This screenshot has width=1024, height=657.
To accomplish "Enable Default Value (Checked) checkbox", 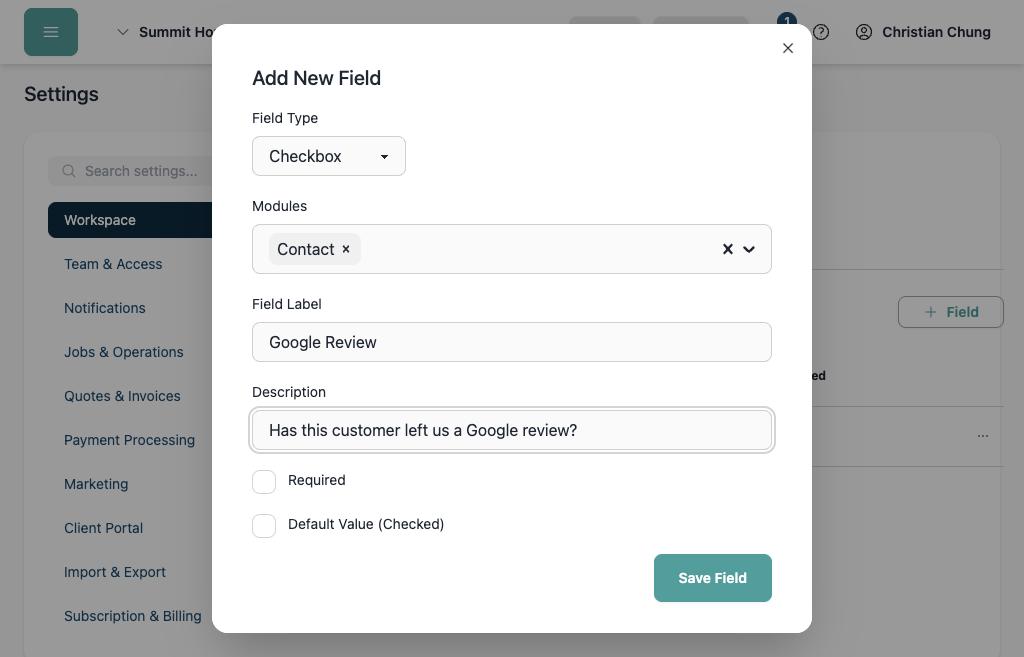I will pyautogui.click(x=264, y=526).
